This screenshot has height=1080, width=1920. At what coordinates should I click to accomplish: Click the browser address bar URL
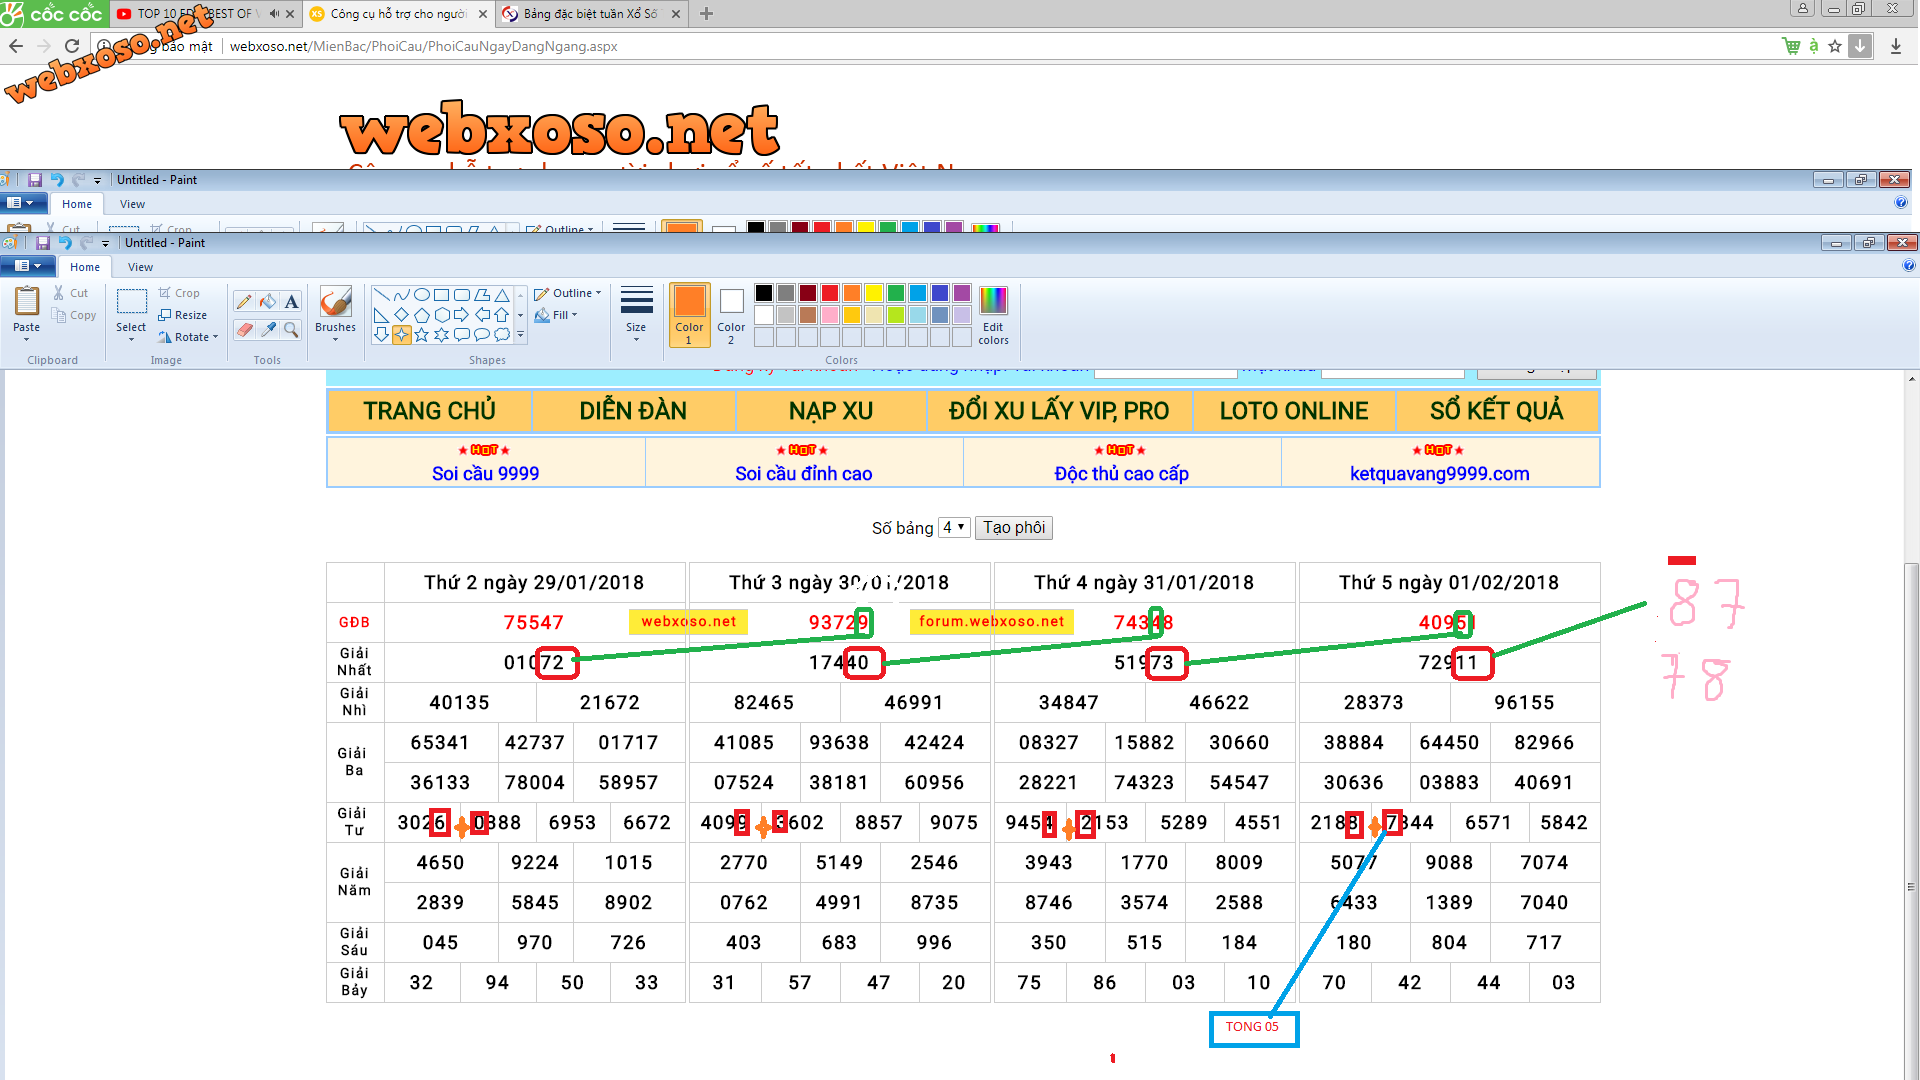tap(424, 46)
